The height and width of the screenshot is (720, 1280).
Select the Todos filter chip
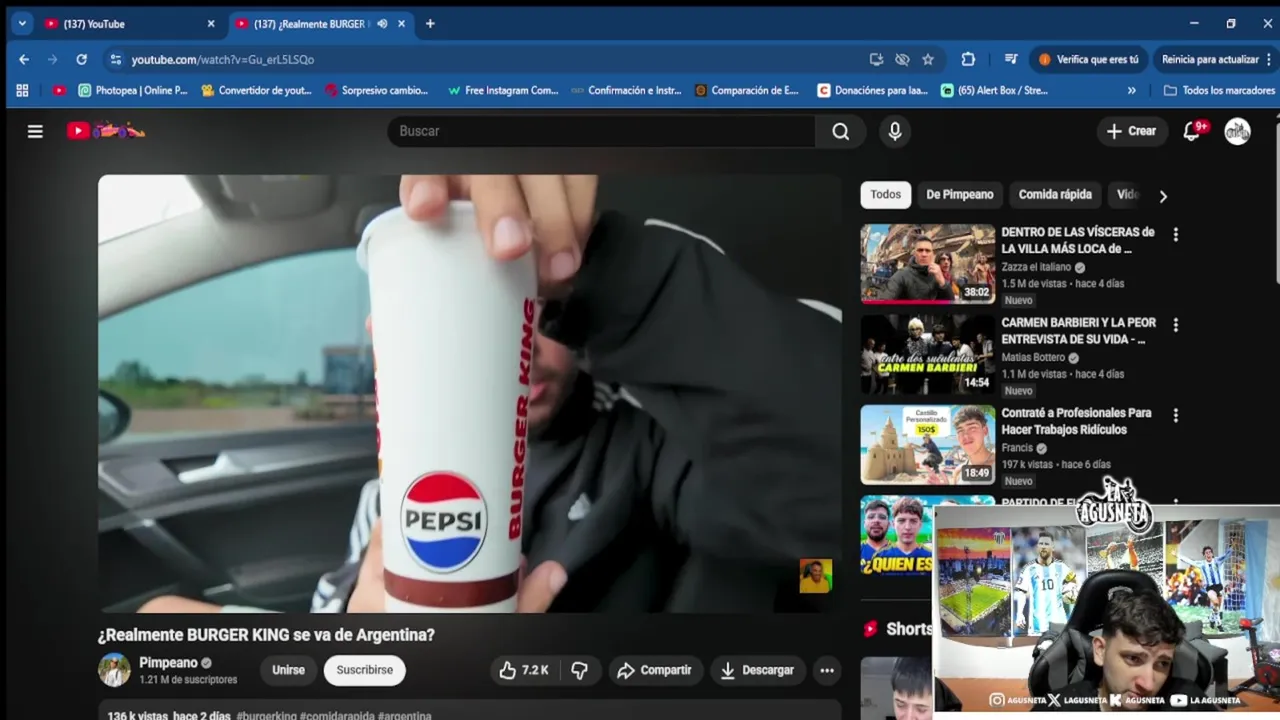[885, 194]
